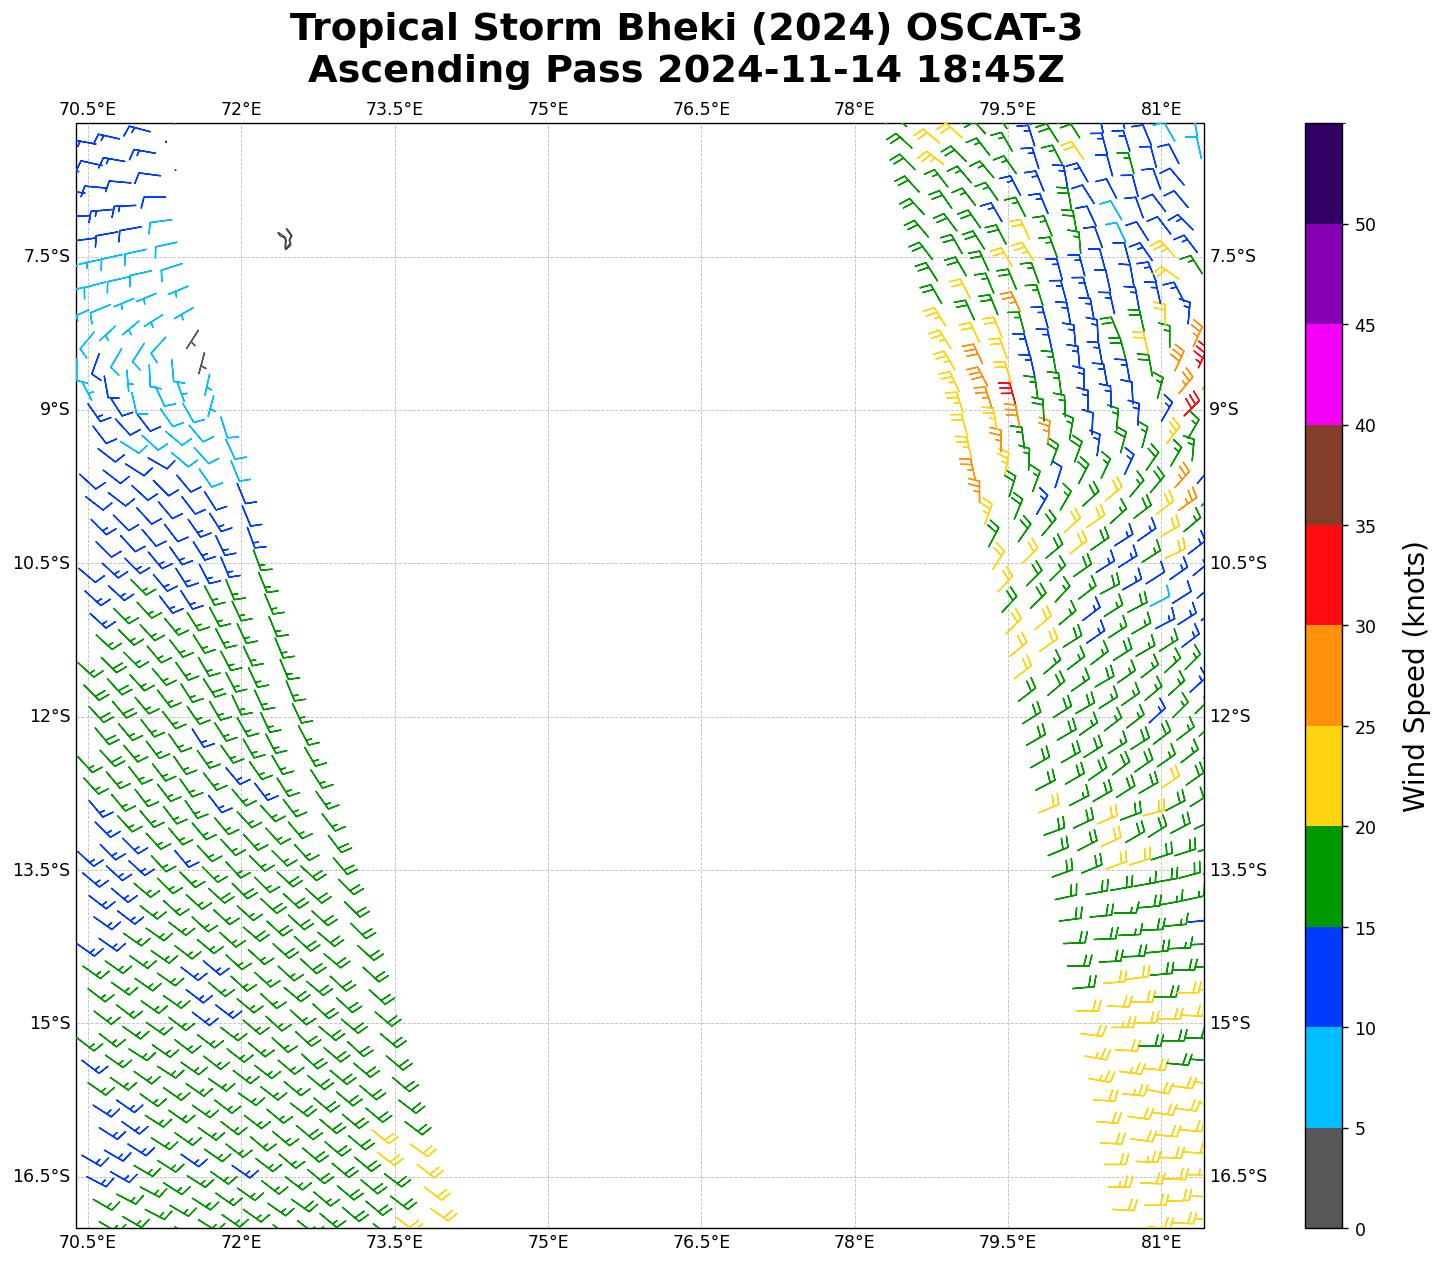Select the green 15–20 knots colorbar segment
This screenshot has height=1264, width=1443.
(1323, 876)
